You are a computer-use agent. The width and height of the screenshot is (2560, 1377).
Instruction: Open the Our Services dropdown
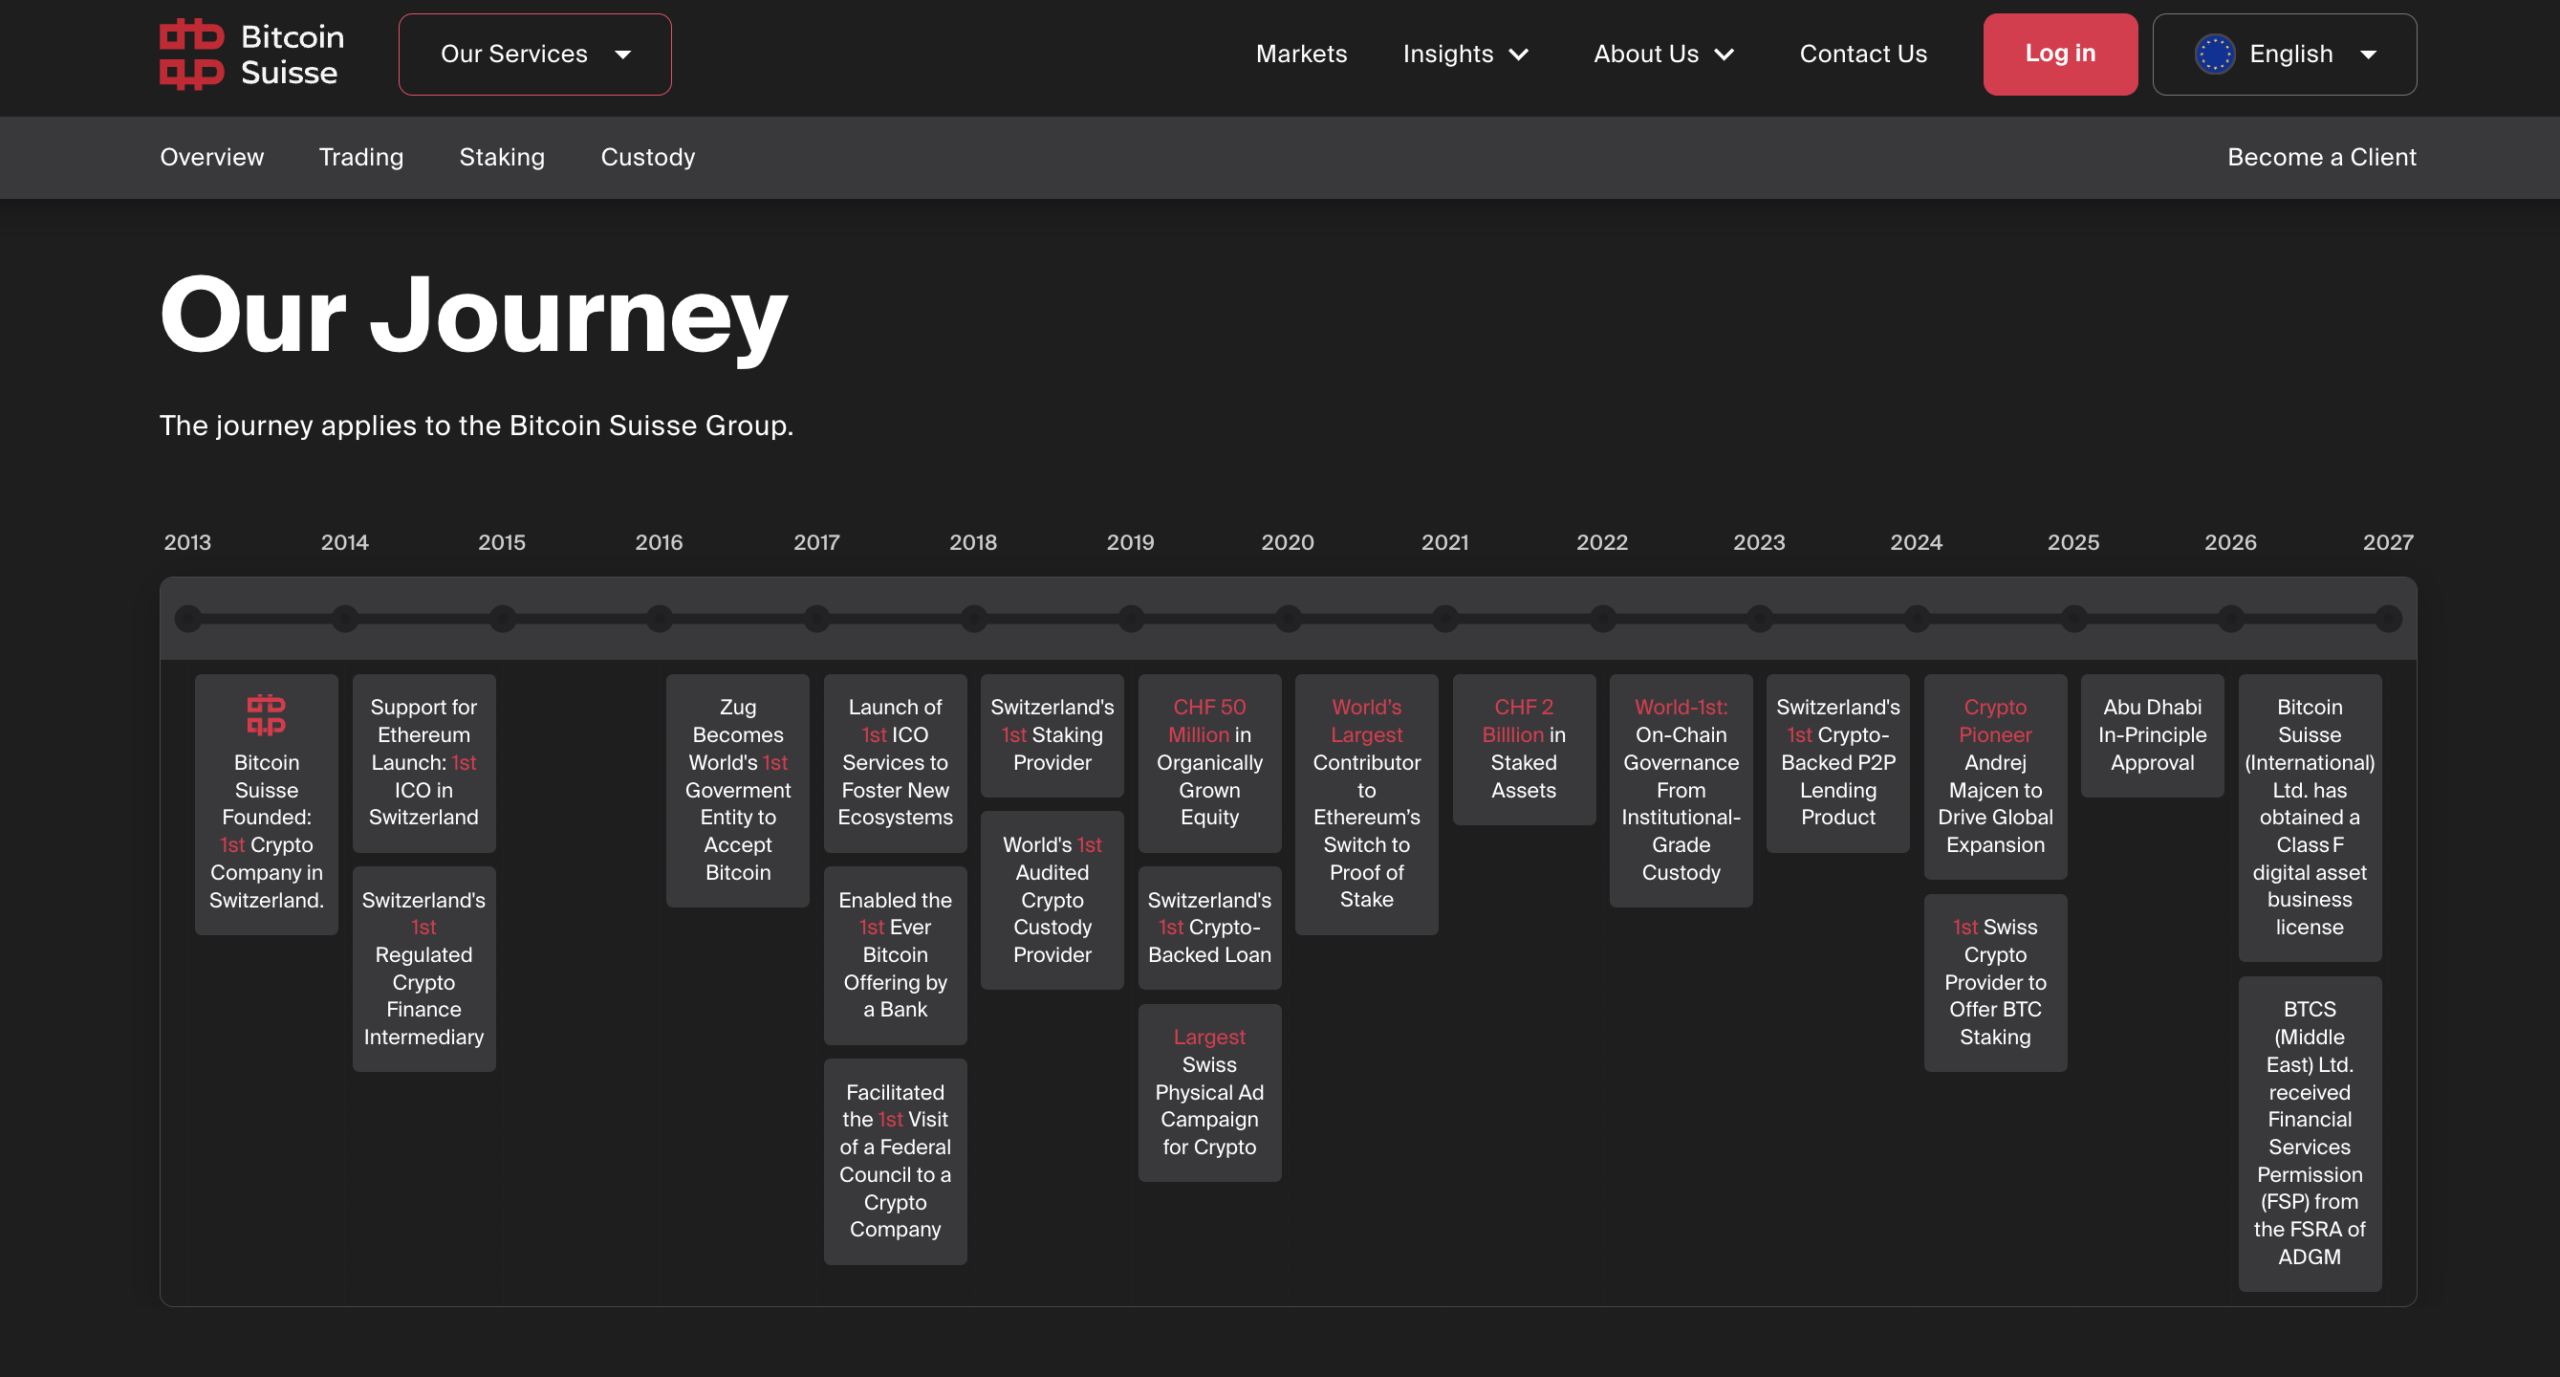click(535, 54)
